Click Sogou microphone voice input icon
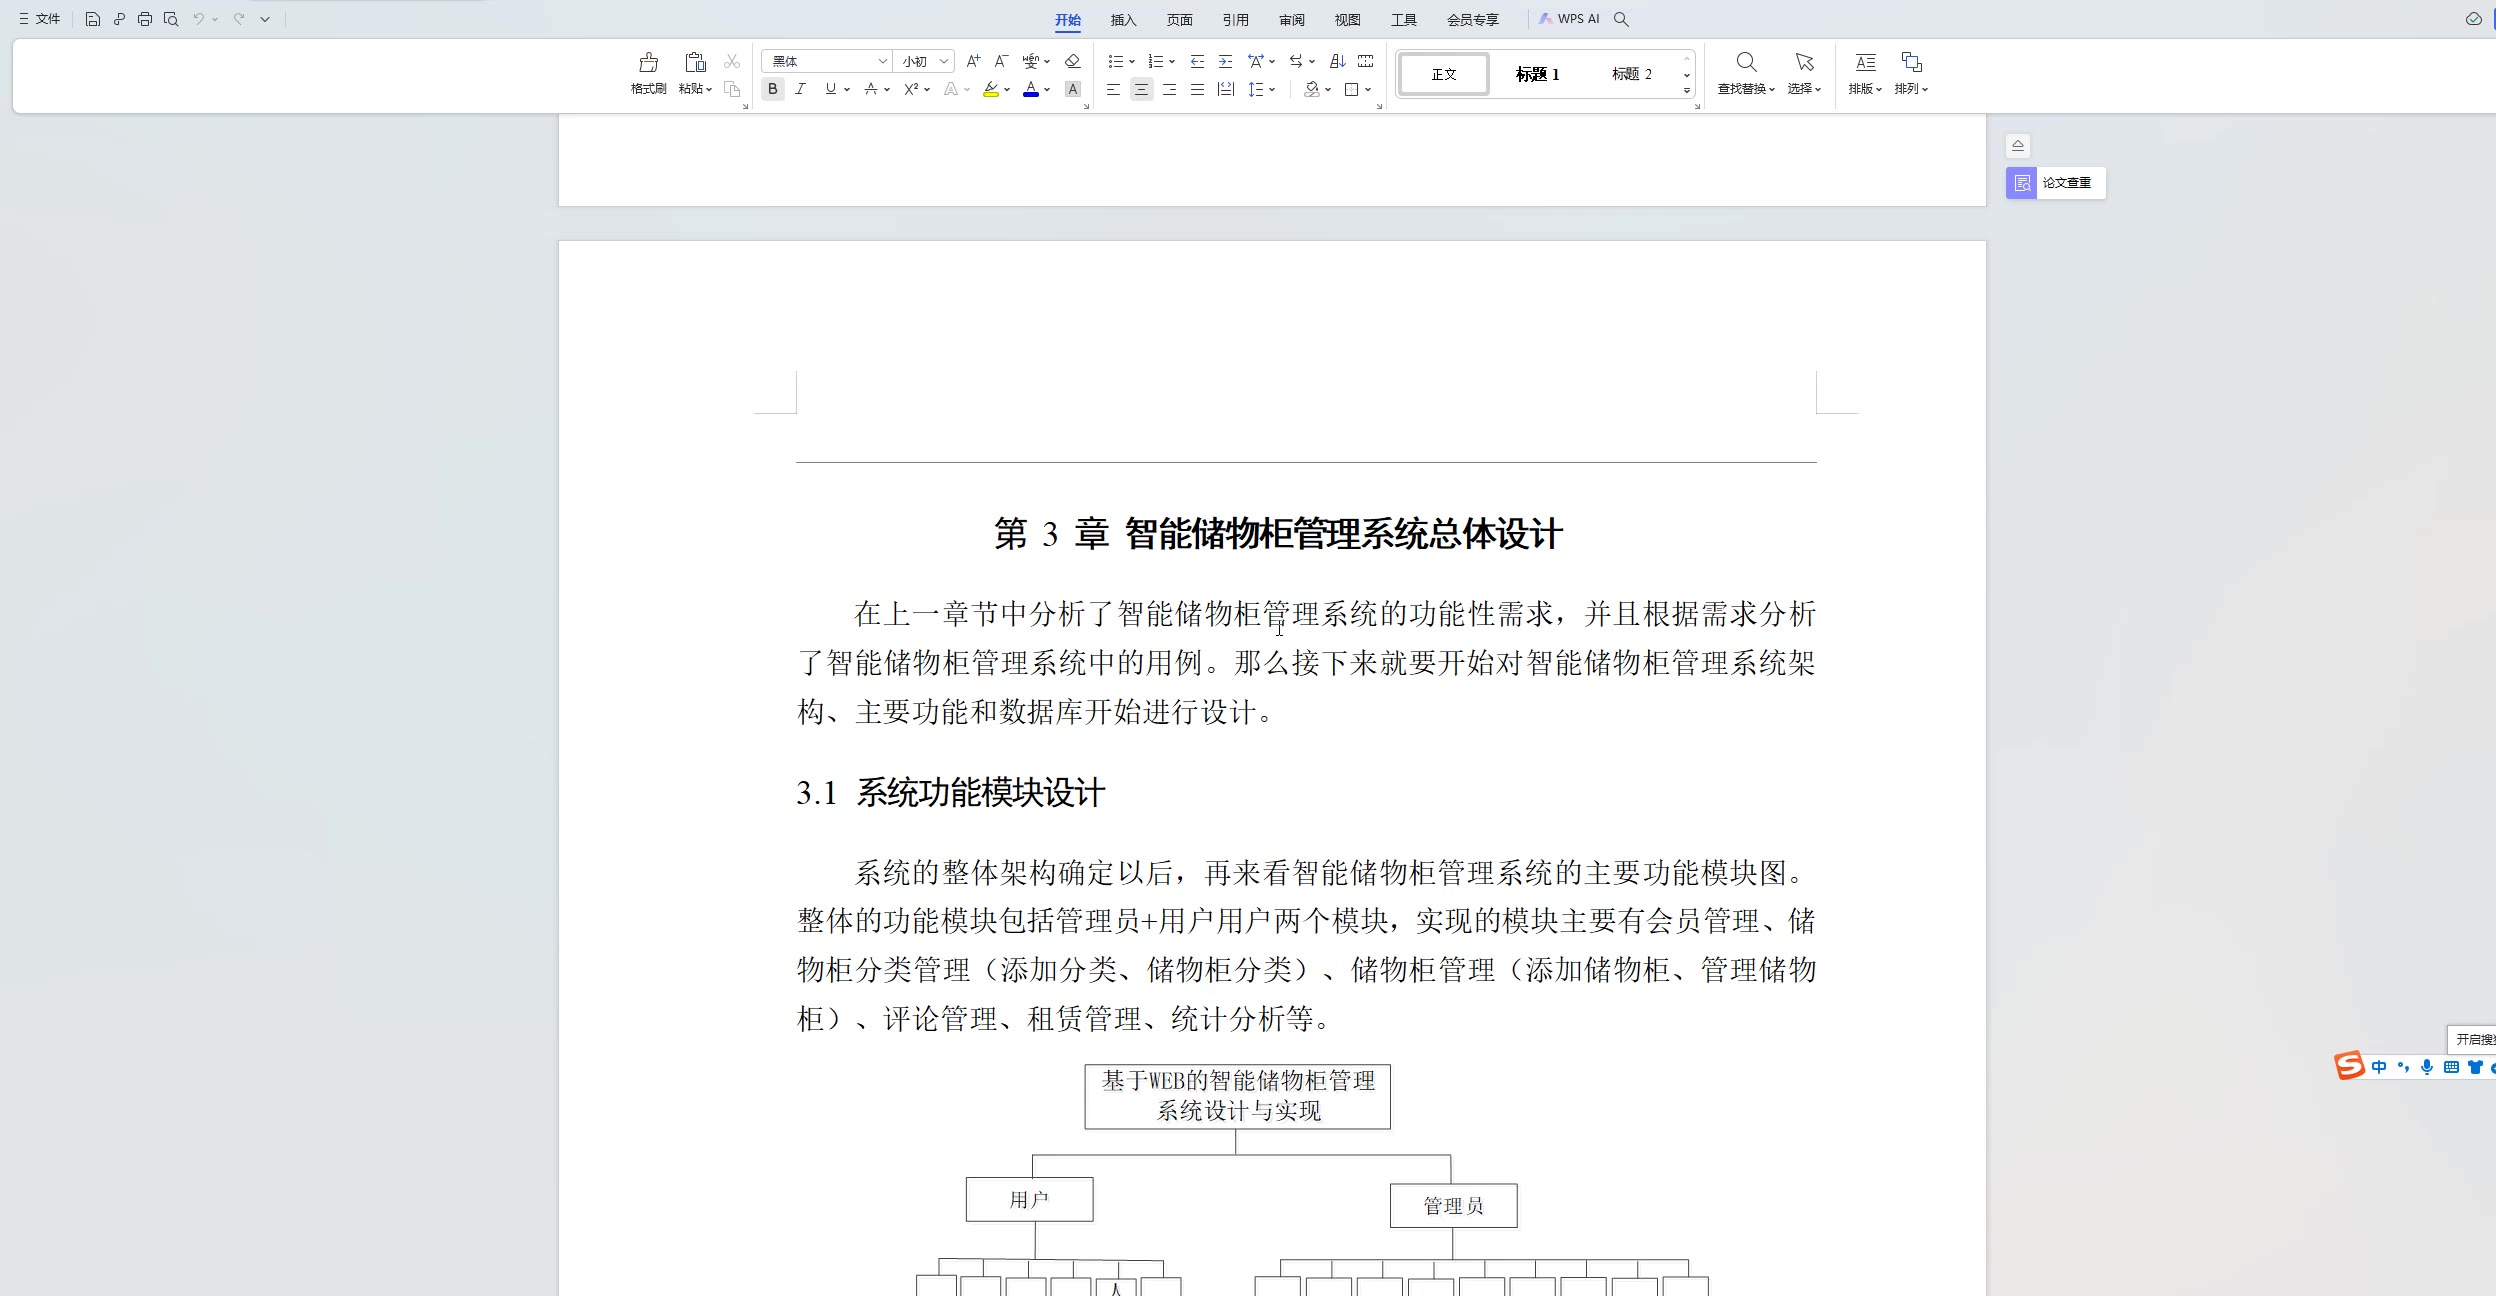Viewport: 2496px width, 1296px height. 2427,1067
